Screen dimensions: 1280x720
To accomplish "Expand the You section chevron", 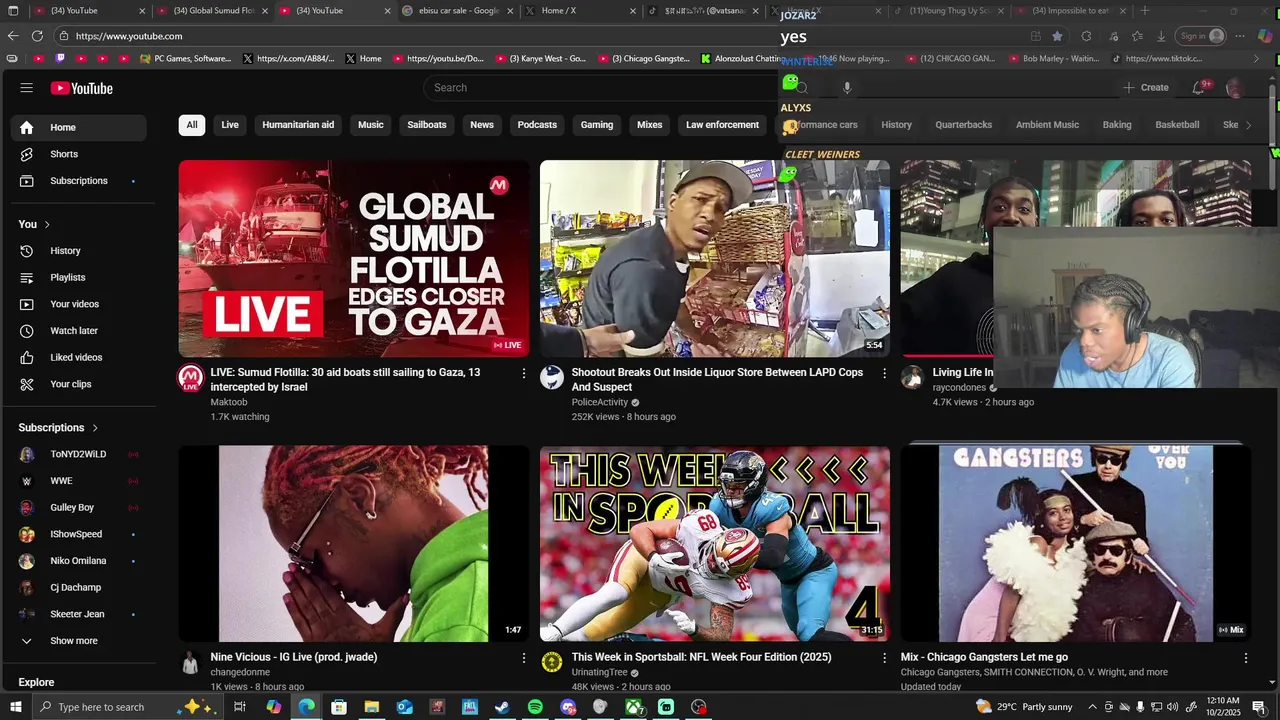I will pos(46,224).
